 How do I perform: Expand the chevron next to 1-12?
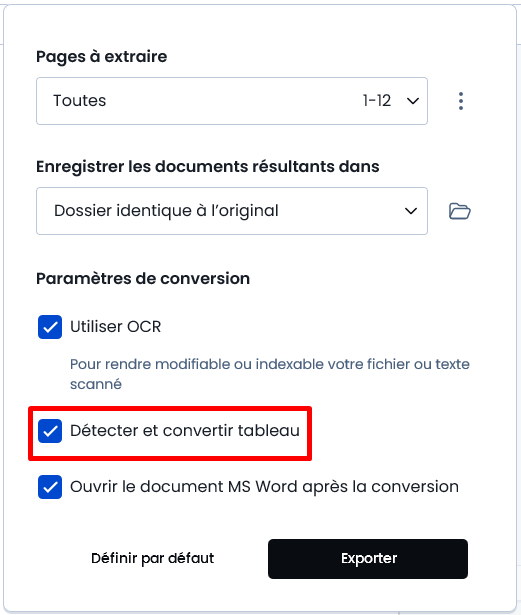click(413, 101)
